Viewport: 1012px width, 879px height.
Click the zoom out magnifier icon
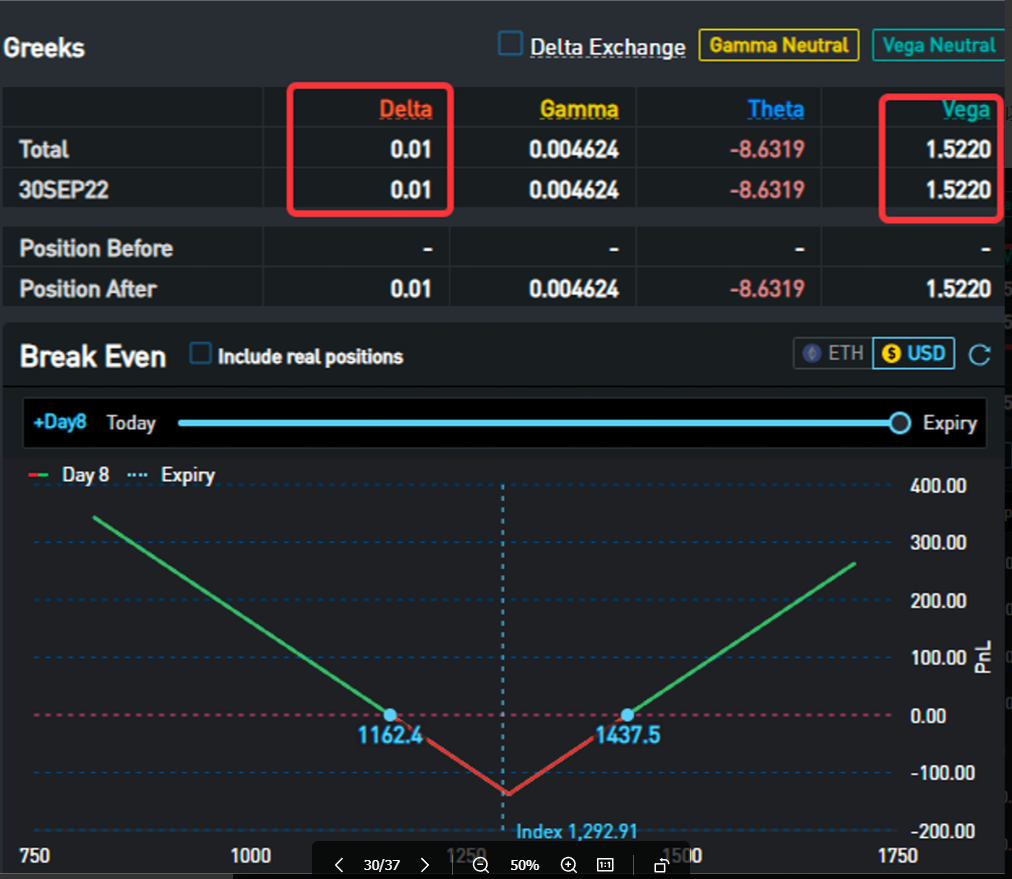coord(481,865)
